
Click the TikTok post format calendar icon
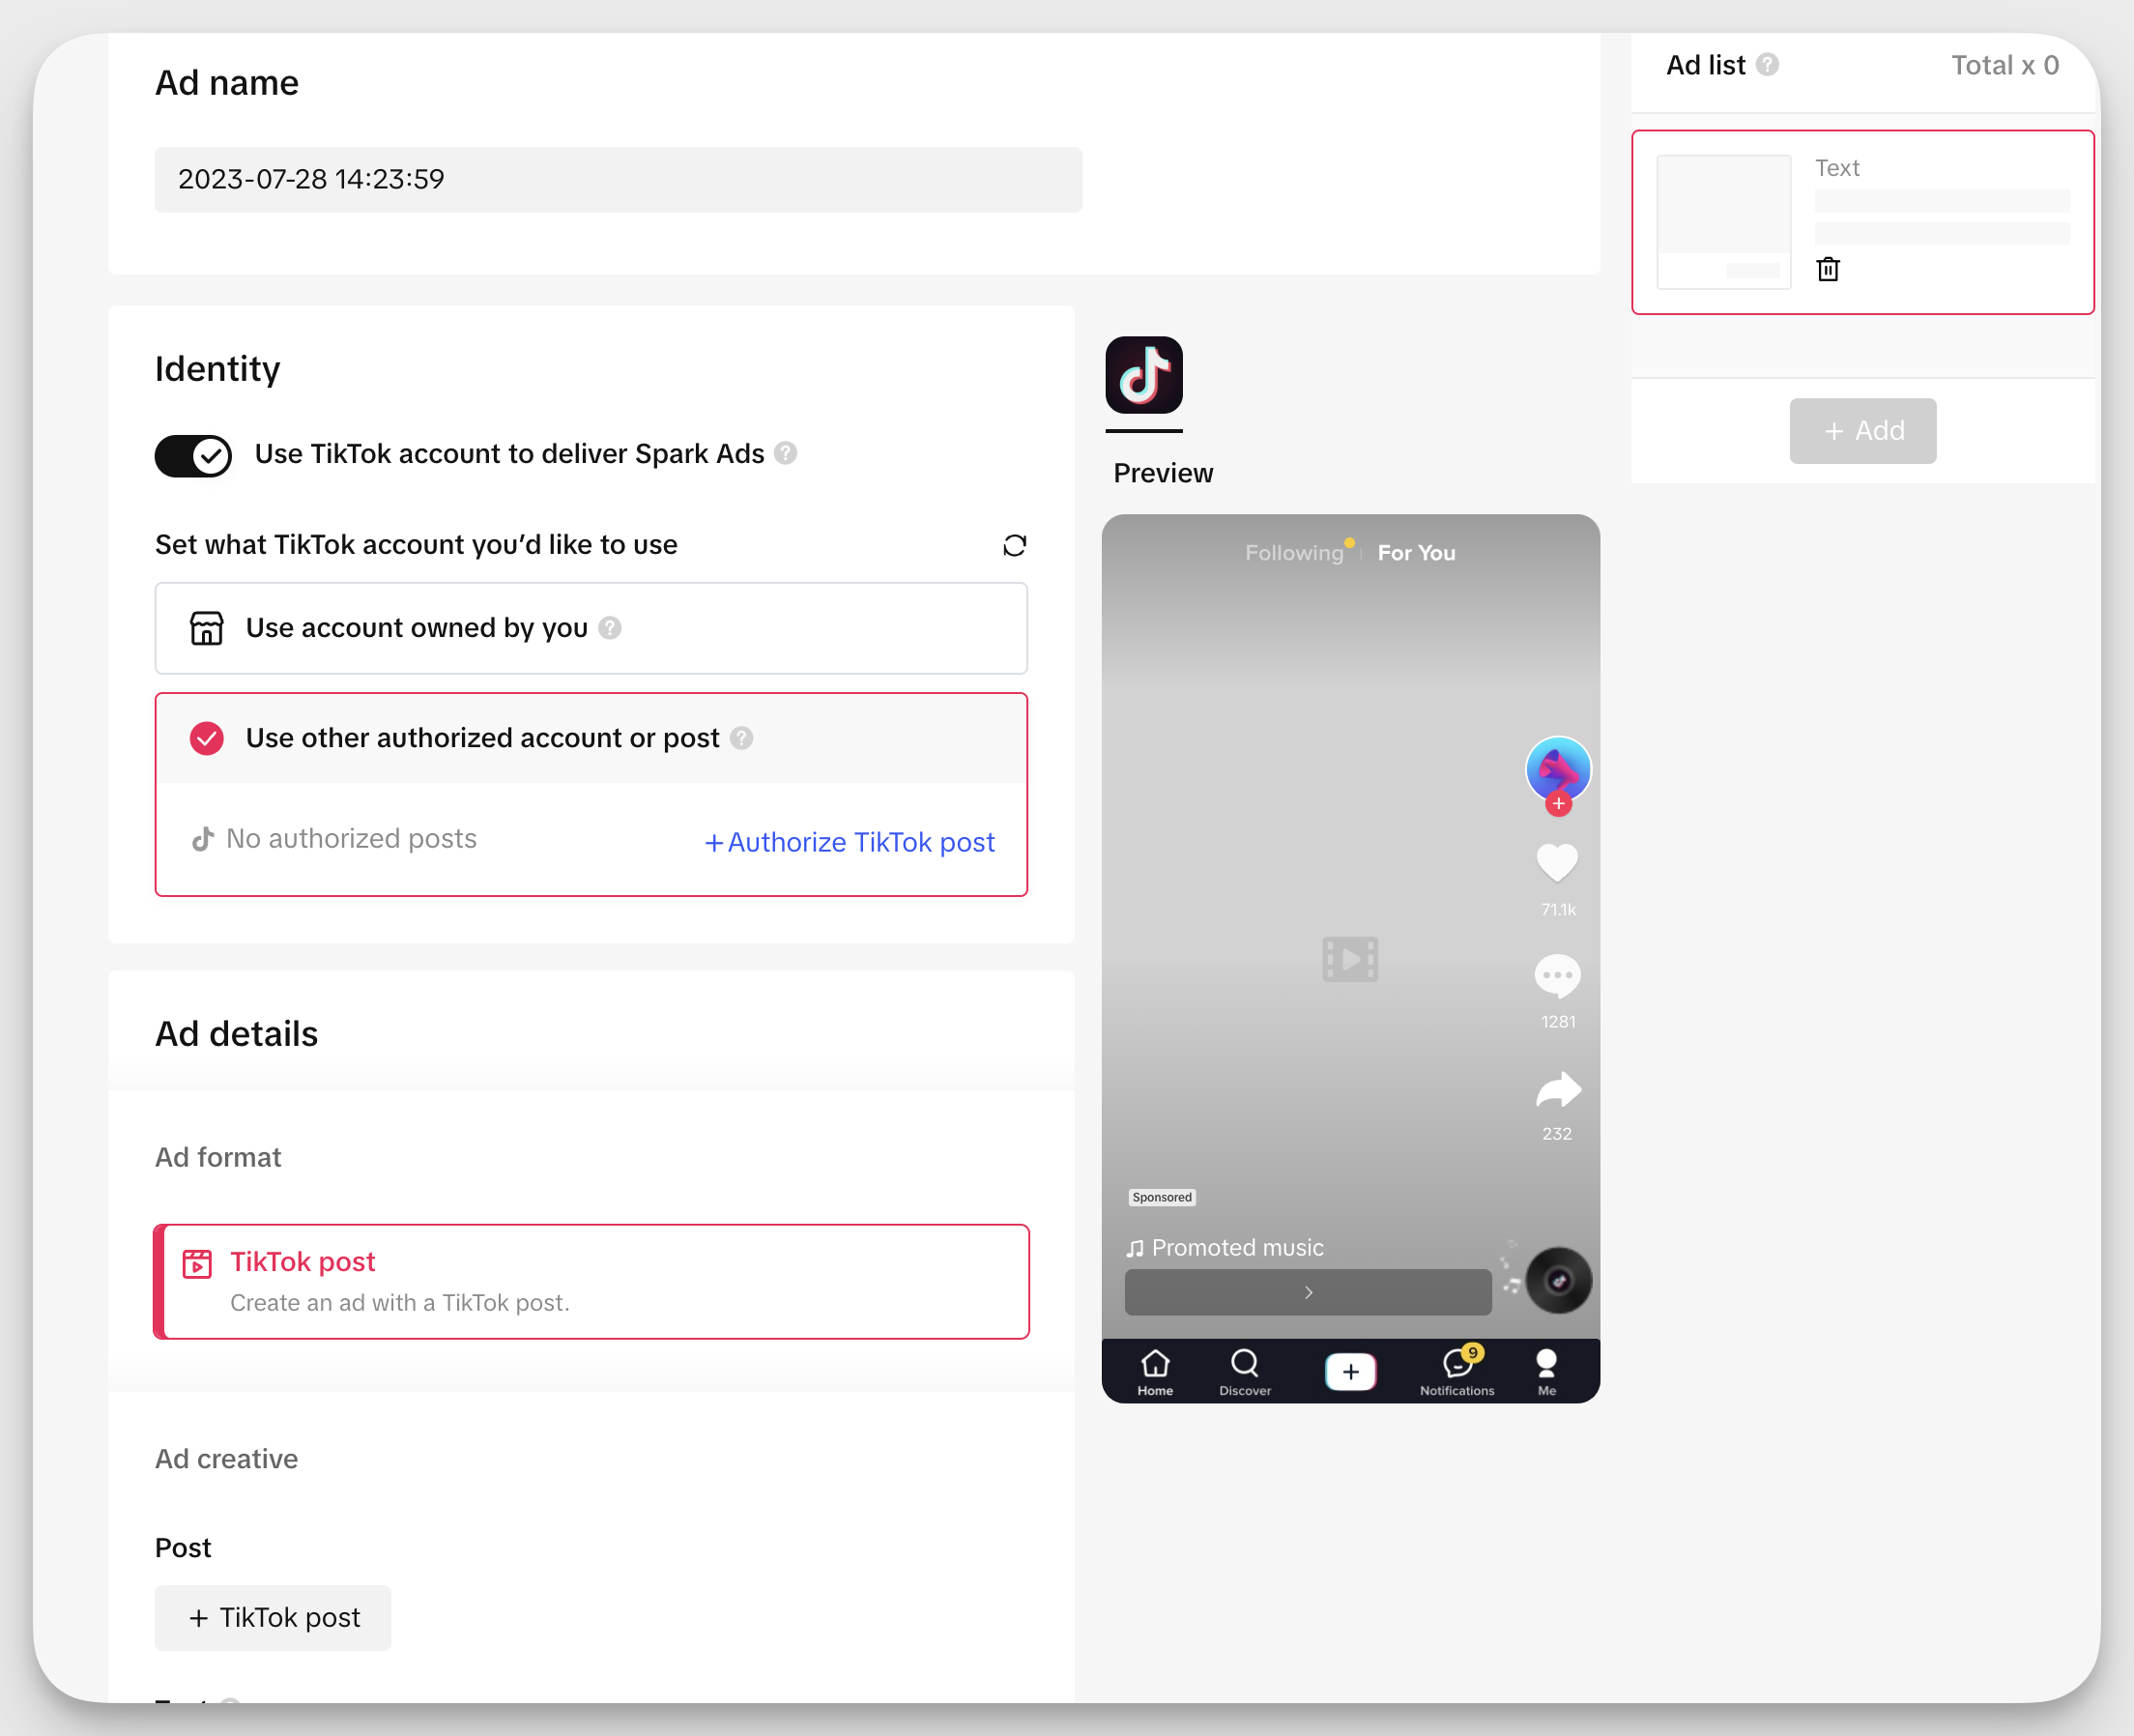coord(197,1264)
